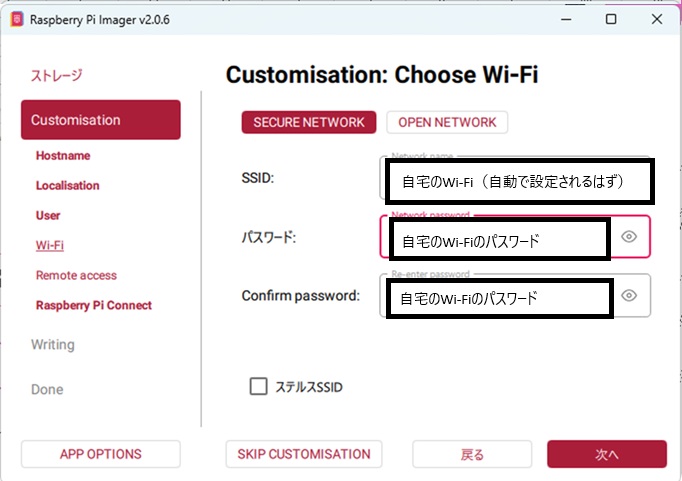The height and width of the screenshot is (481, 682).
Task: Open the User settings step
Action: pyautogui.click(x=48, y=216)
